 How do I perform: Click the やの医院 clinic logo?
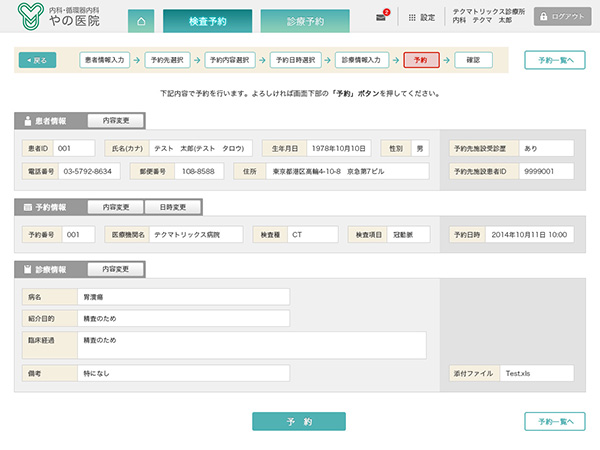(x=60, y=17)
